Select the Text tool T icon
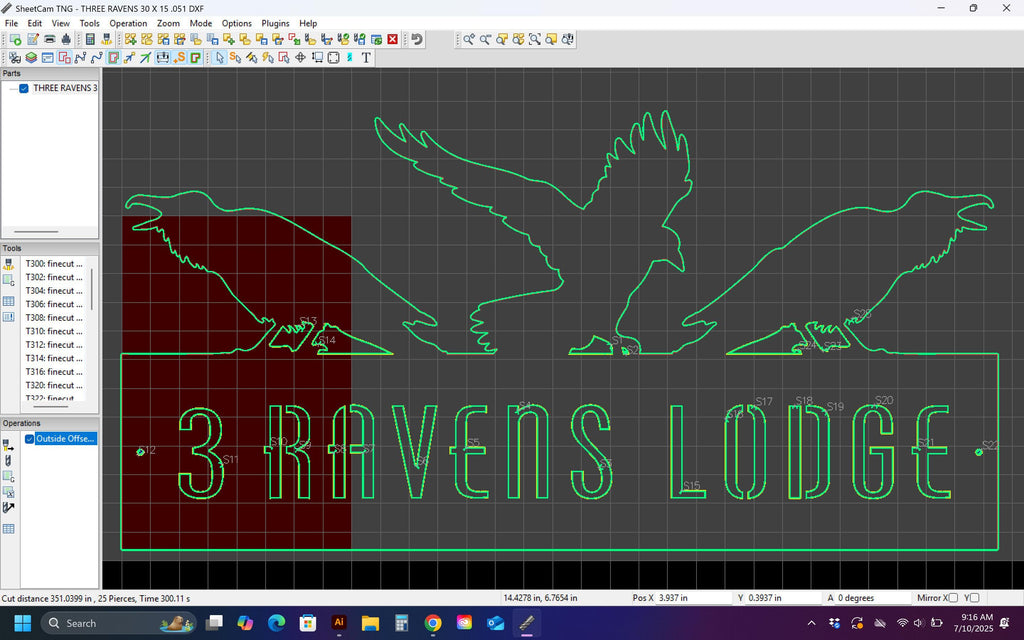1024x640 pixels. click(x=366, y=57)
